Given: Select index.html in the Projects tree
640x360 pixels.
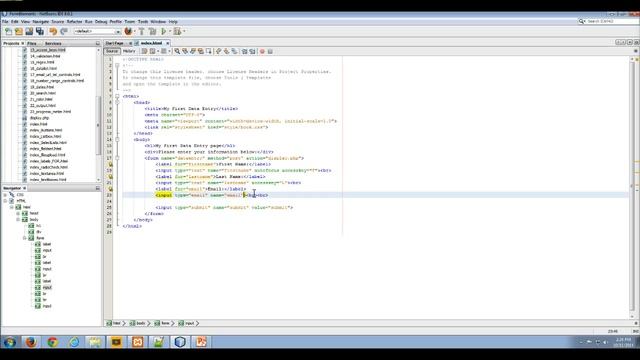Looking at the screenshot, I should coord(38,124).
